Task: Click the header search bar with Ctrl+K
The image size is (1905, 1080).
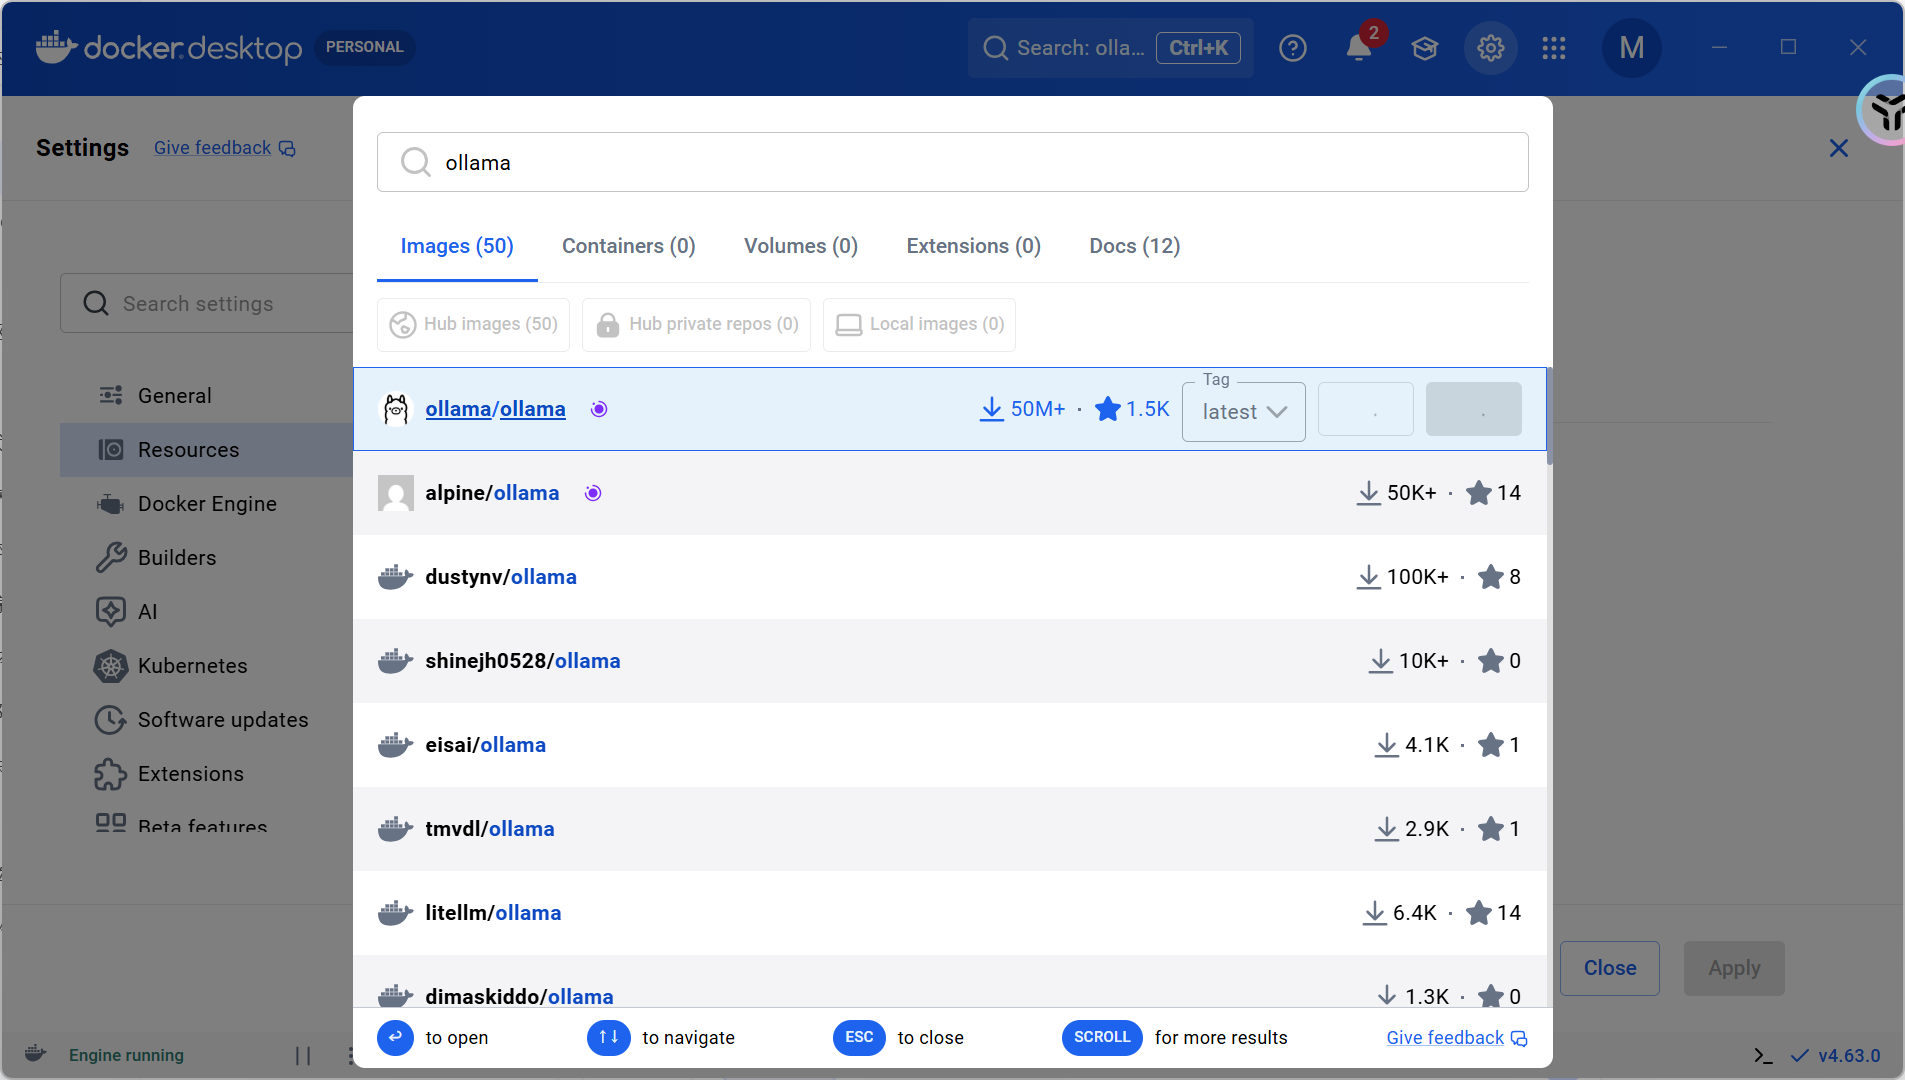Action: [x=1110, y=48]
